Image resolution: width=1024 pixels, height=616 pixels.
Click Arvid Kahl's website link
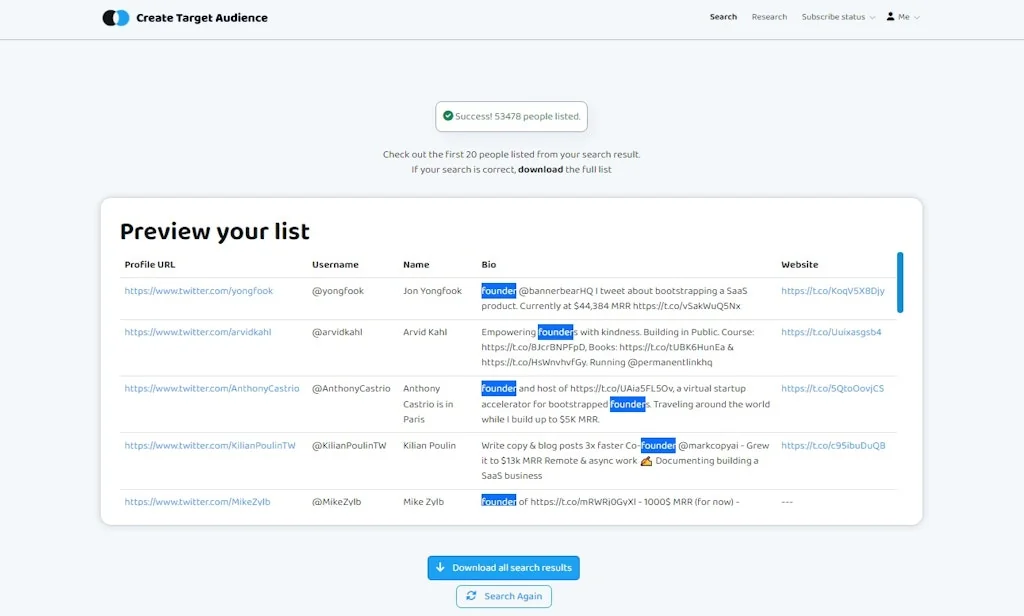point(832,331)
